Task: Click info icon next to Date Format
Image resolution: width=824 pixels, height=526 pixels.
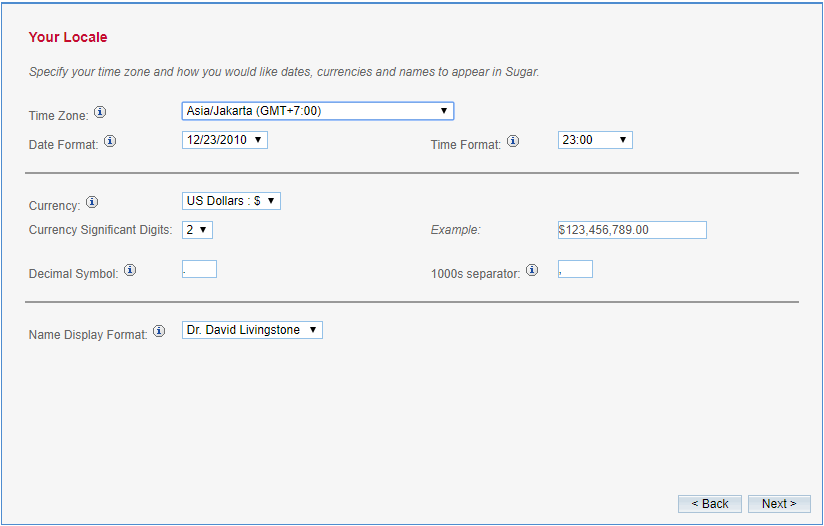Action: [110, 141]
